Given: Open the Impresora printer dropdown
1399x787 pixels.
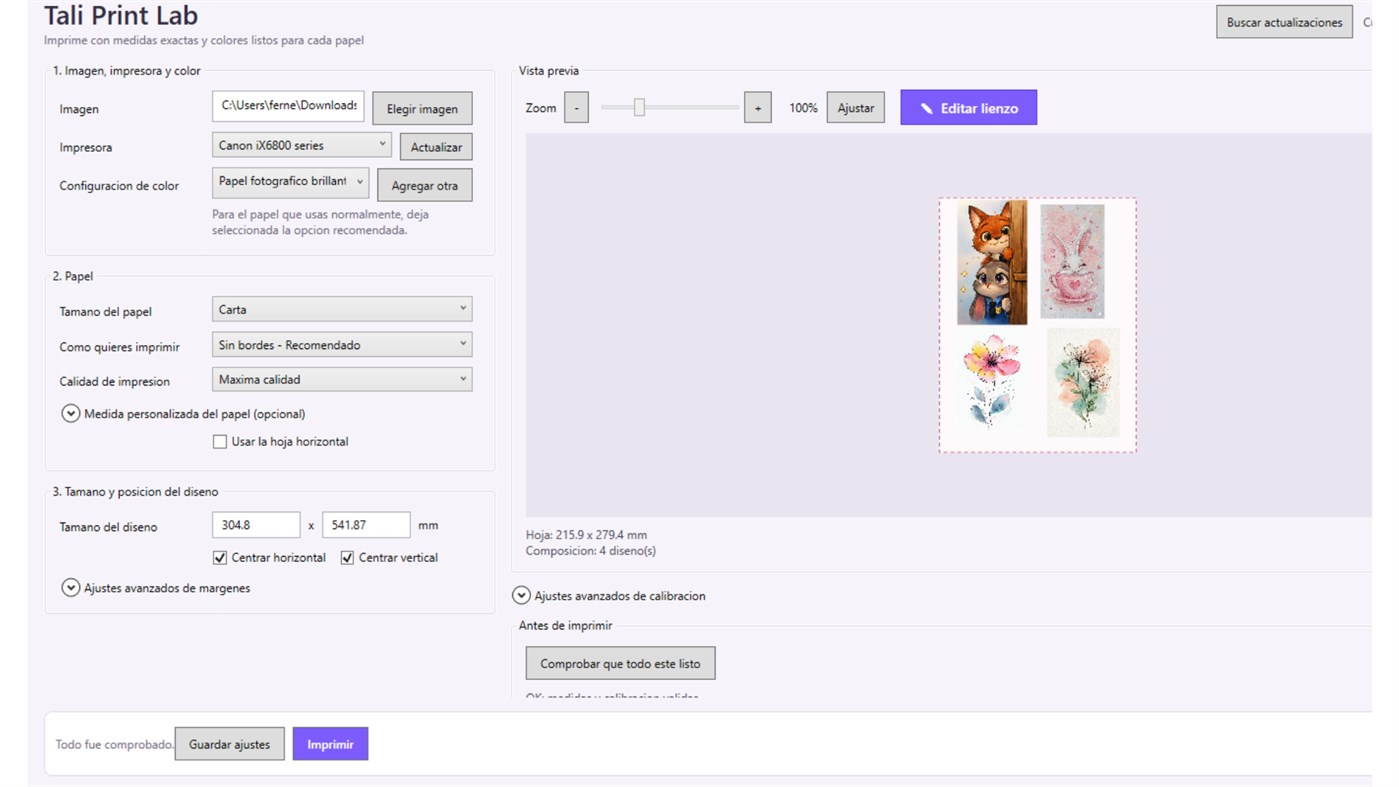Looking at the screenshot, I should pos(302,145).
